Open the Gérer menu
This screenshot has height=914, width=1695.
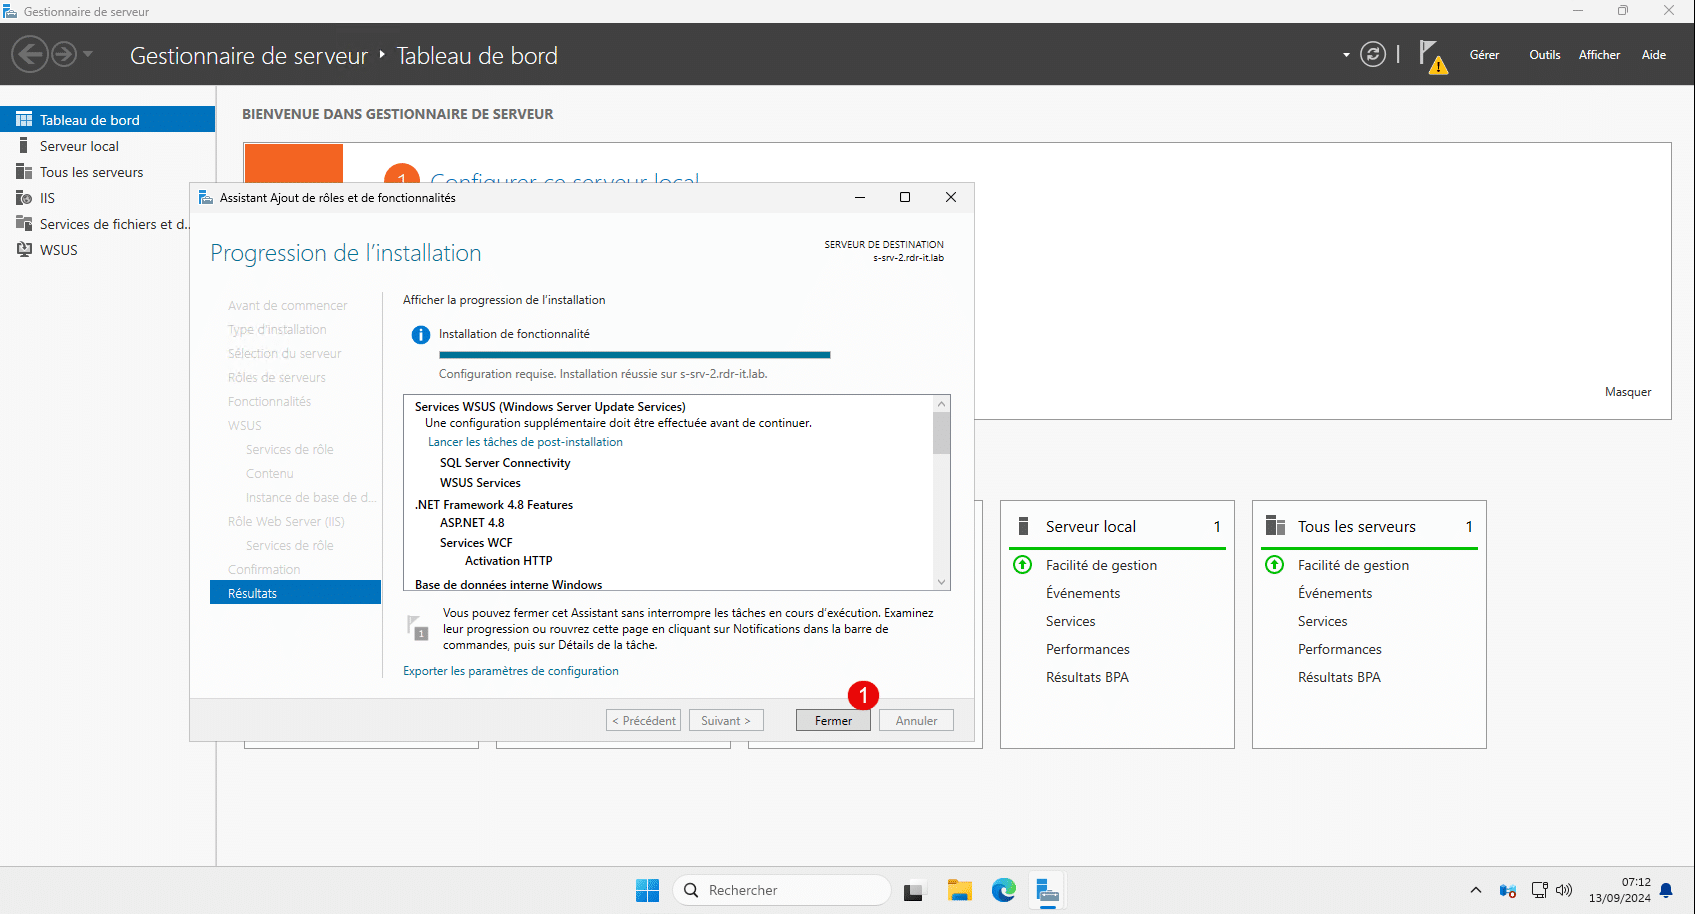pyautogui.click(x=1484, y=55)
